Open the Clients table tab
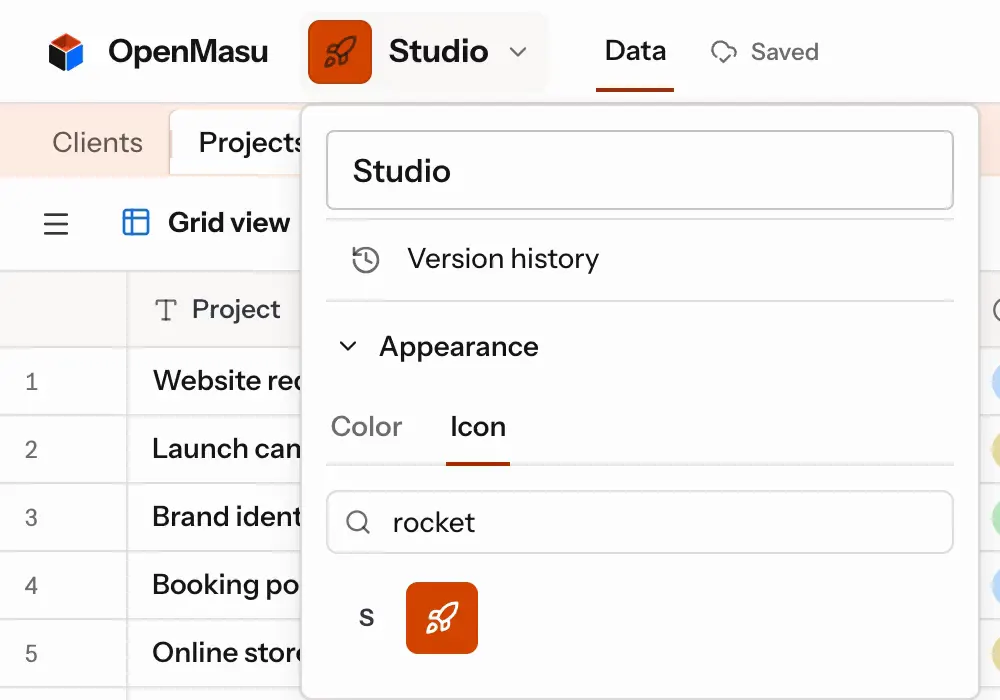This screenshot has width=1000, height=700. (x=98, y=142)
